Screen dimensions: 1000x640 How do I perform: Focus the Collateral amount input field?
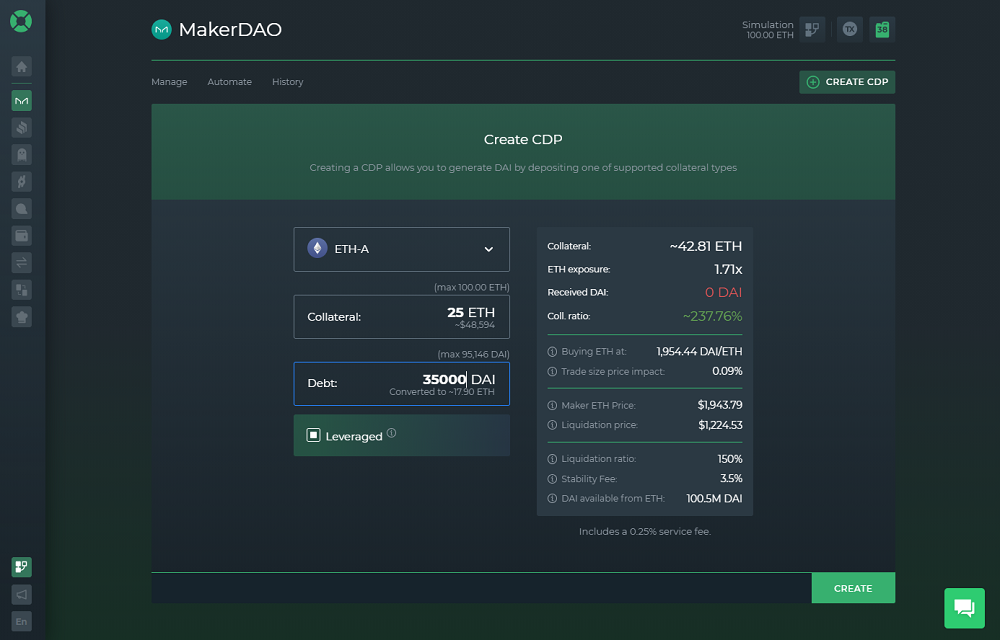(x=402, y=317)
